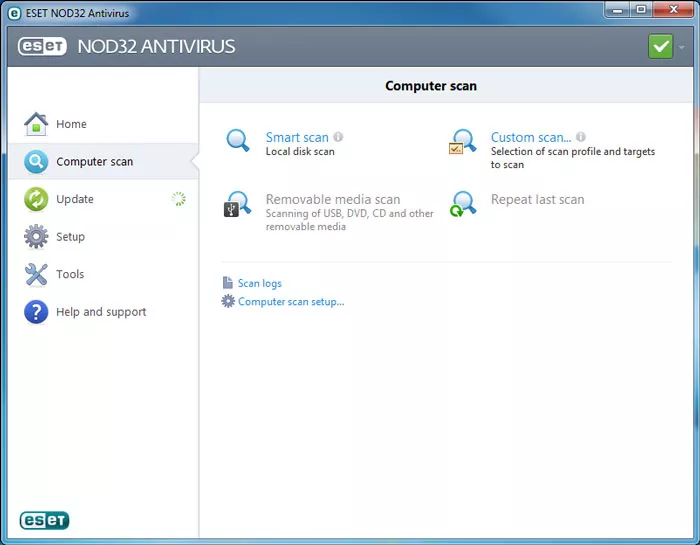Click the green Update arrows icon
The width and height of the screenshot is (700, 545).
click(x=36, y=199)
